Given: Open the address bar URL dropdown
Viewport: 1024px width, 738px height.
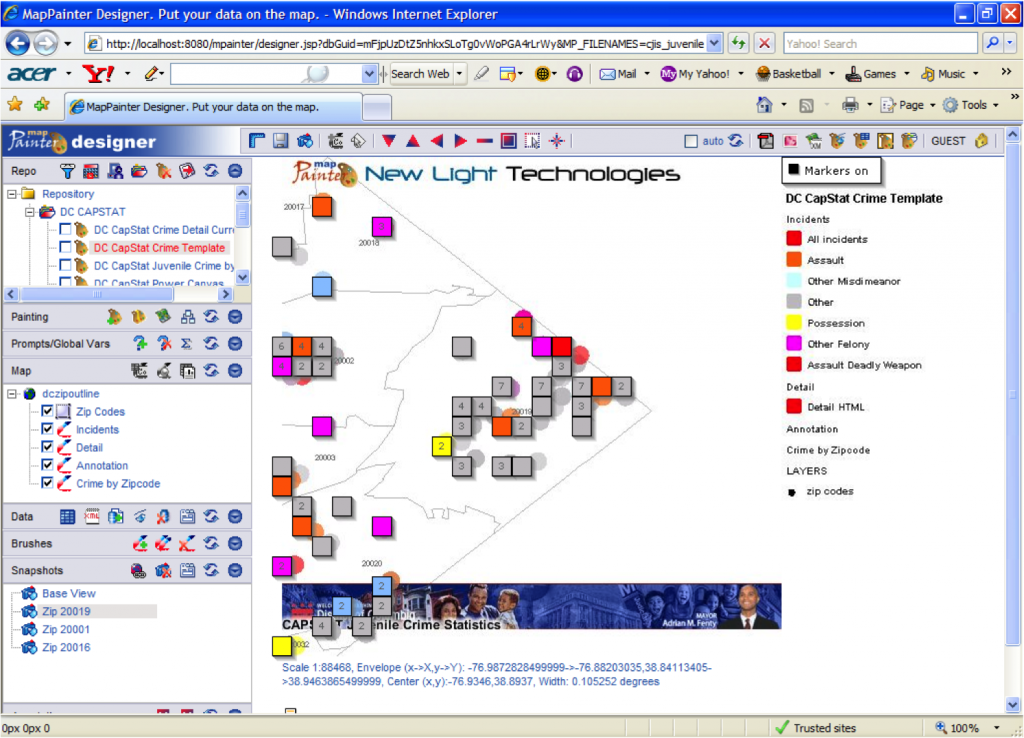Looking at the screenshot, I should point(714,44).
